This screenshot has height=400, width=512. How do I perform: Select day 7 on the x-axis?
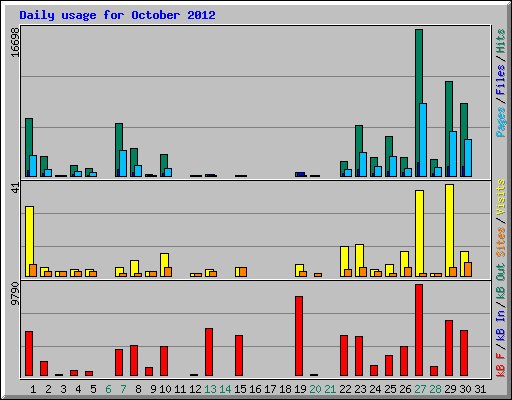tap(123, 389)
